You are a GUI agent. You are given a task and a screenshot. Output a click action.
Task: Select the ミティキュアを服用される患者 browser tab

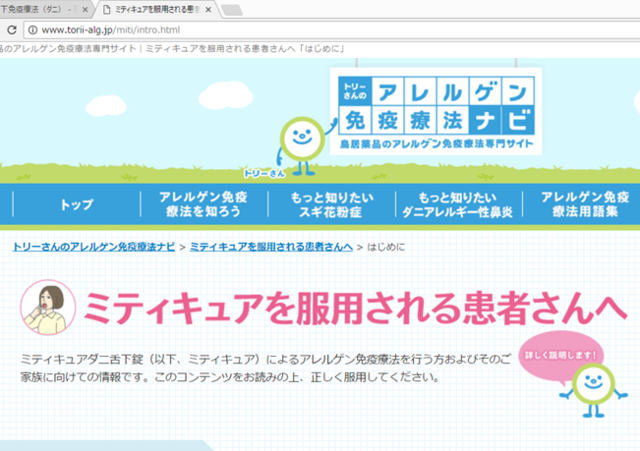point(157,9)
